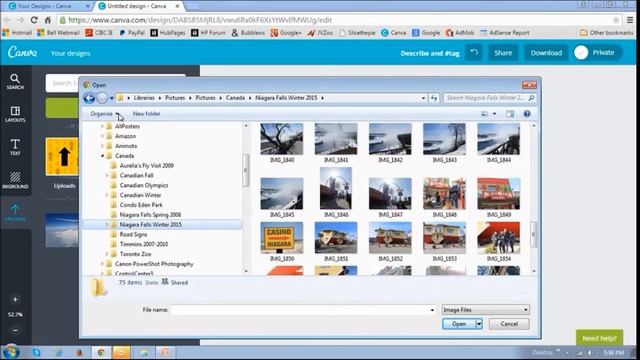640x360 pixels.
Task: Open the Chrome menu hamburger icon
Action: (x=631, y=20)
